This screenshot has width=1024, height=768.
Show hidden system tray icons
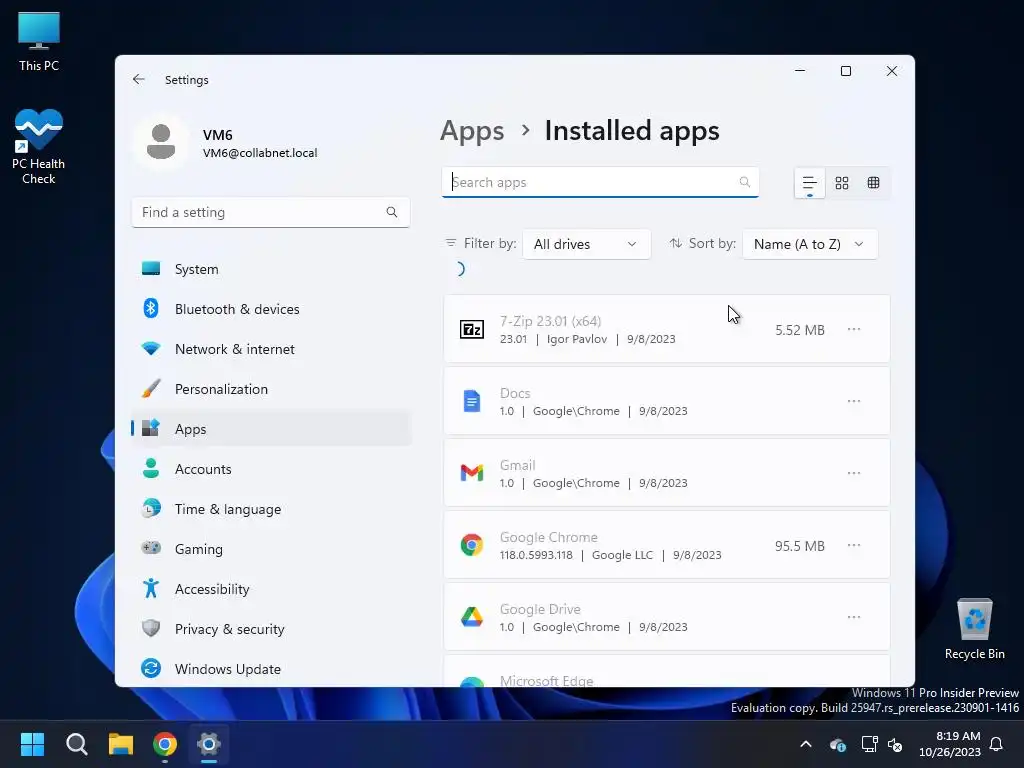pyautogui.click(x=806, y=744)
